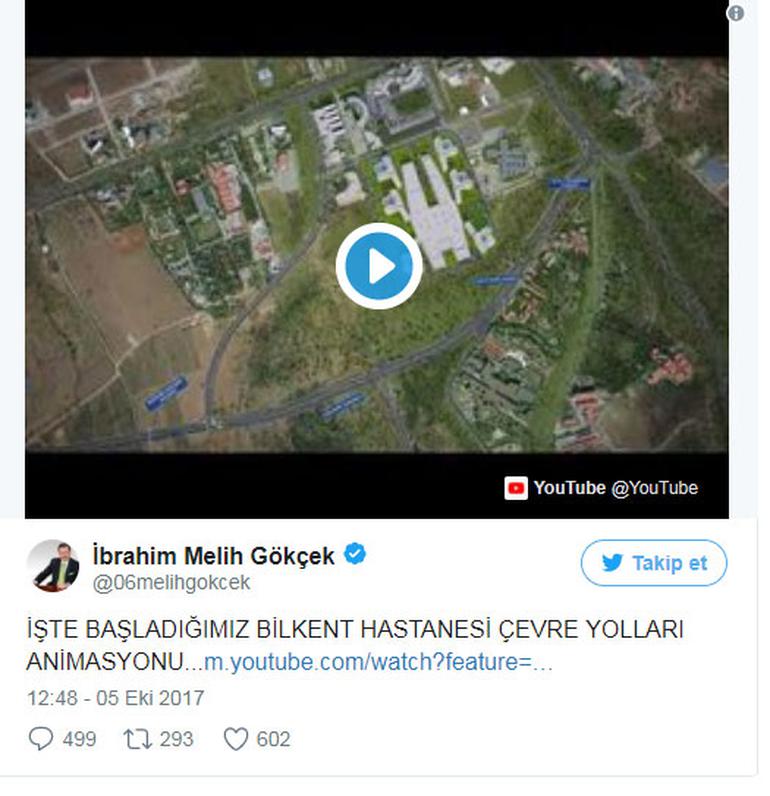View the 602 likes count
This screenshot has width=770, height=796.
click(x=273, y=739)
